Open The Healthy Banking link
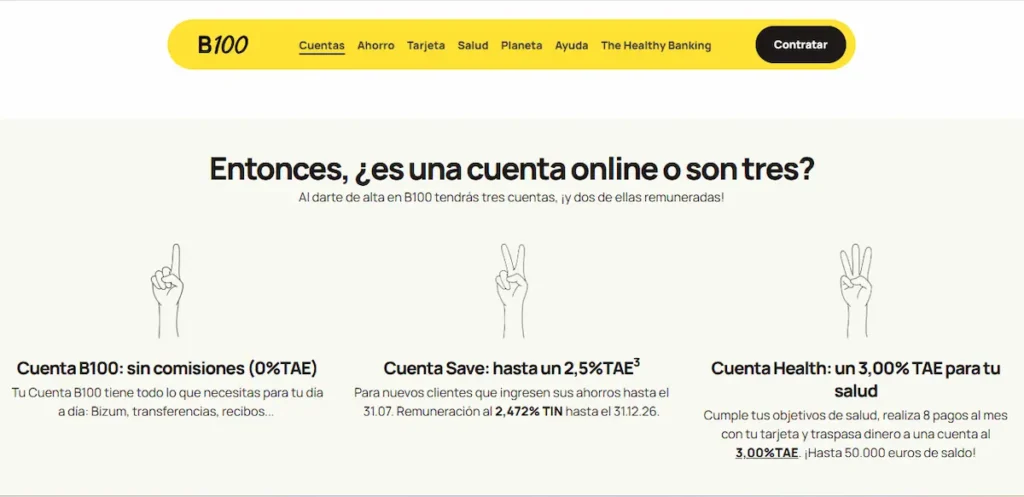 [x=656, y=46]
